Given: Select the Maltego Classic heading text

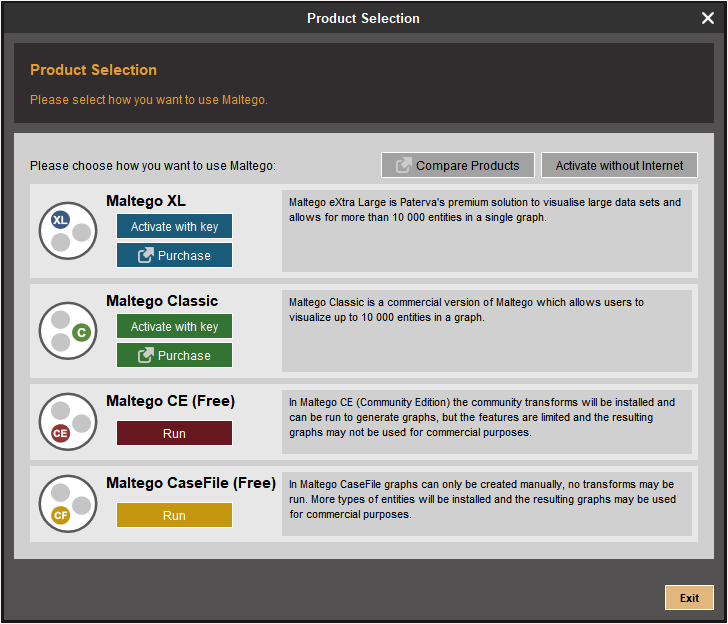Looking at the screenshot, I should tap(162, 301).
